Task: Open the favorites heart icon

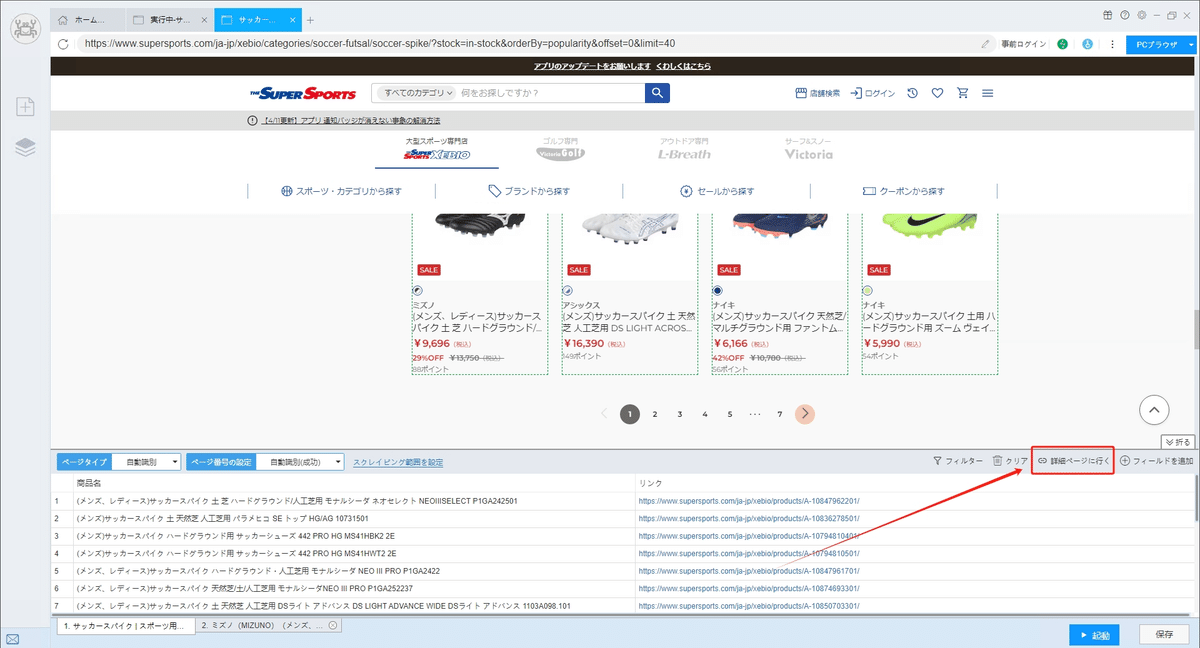Action: [x=937, y=93]
